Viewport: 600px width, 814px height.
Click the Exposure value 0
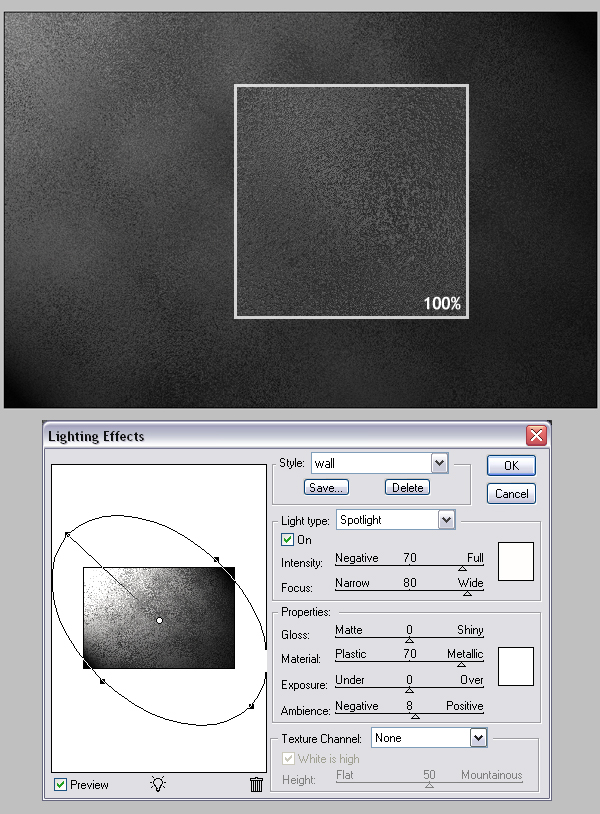[x=410, y=680]
